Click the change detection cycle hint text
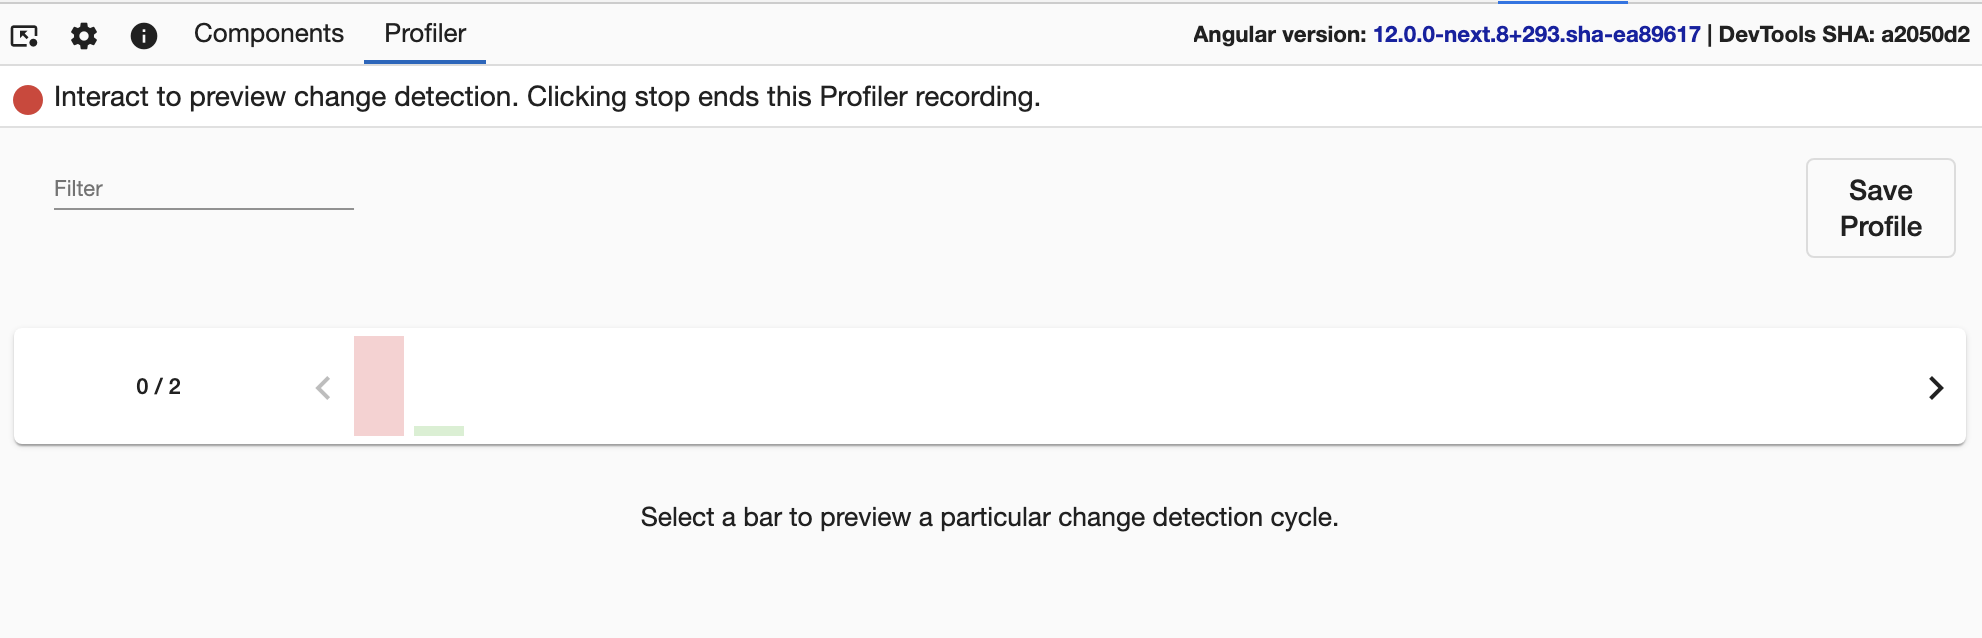The image size is (1982, 638). [990, 518]
